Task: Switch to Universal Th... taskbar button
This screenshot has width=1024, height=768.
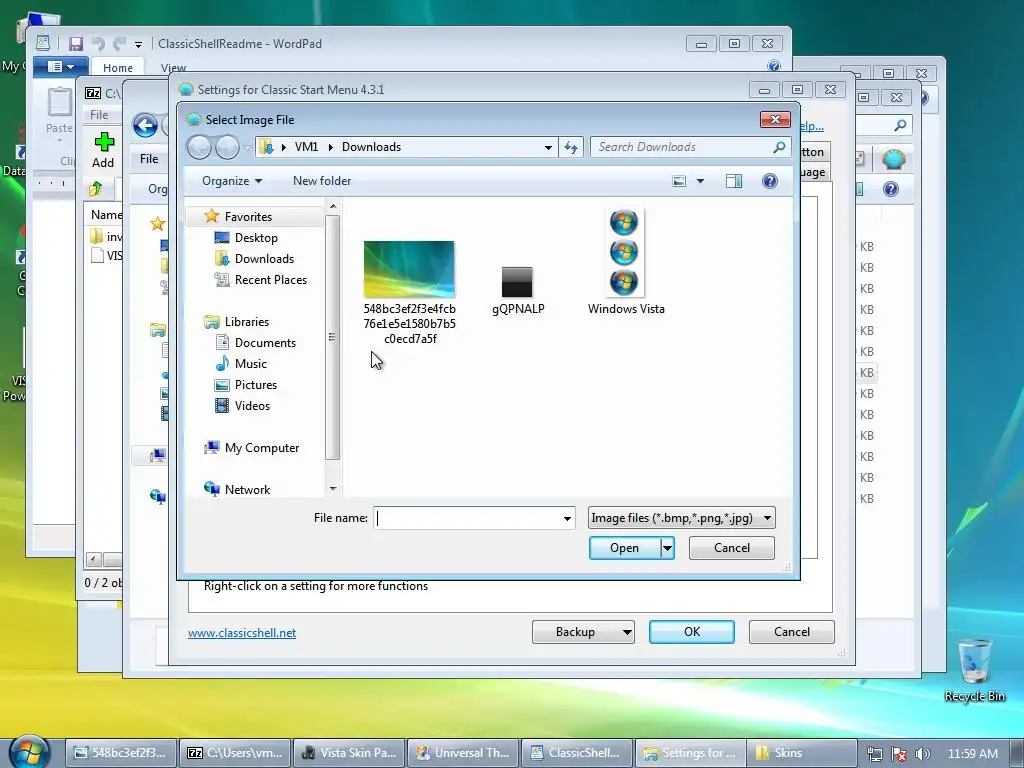Action: (x=463, y=753)
